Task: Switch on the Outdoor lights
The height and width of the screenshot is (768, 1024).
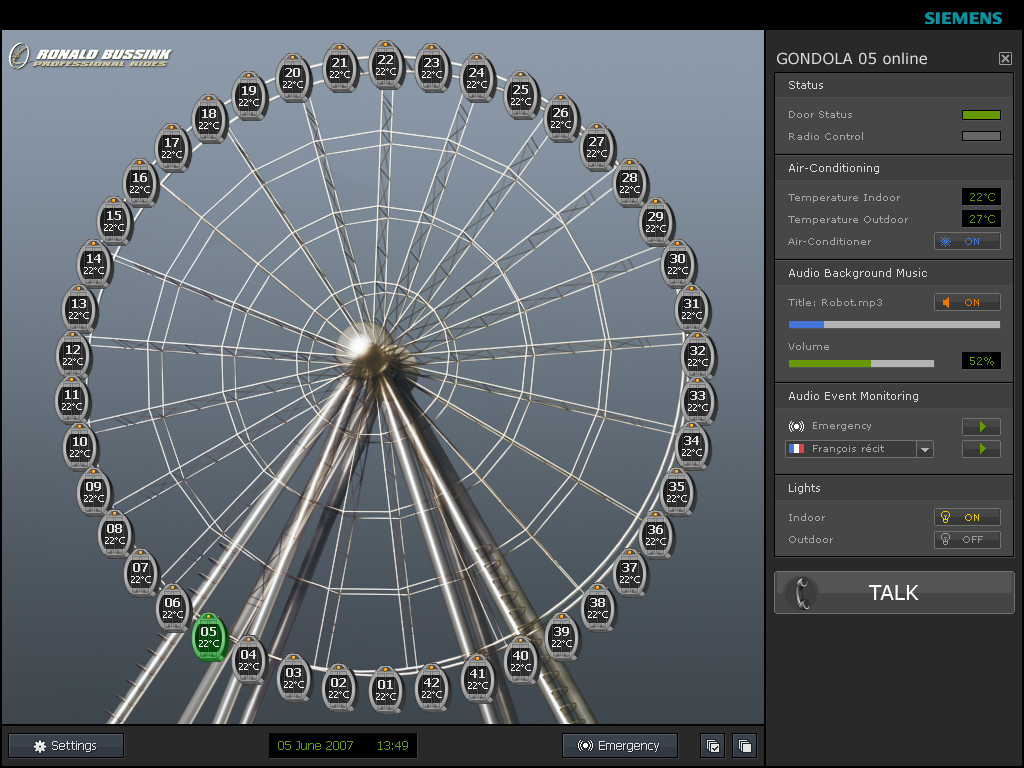Action: pyautogui.click(x=967, y=540)
